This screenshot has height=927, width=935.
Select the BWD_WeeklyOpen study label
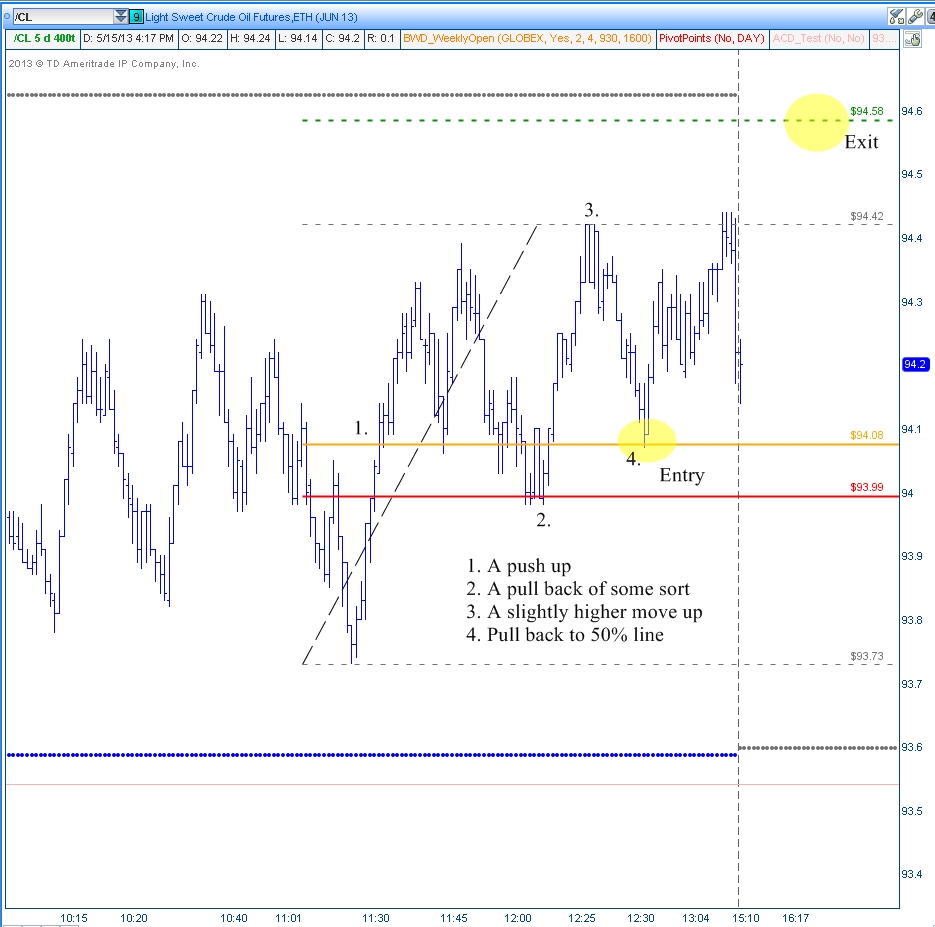527,38
